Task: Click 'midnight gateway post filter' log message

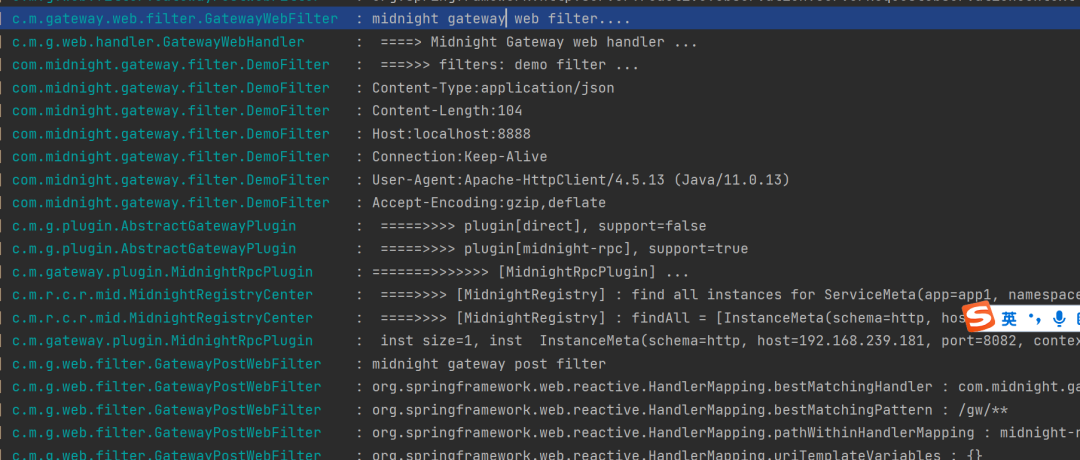Action: (x=489, y=364)
